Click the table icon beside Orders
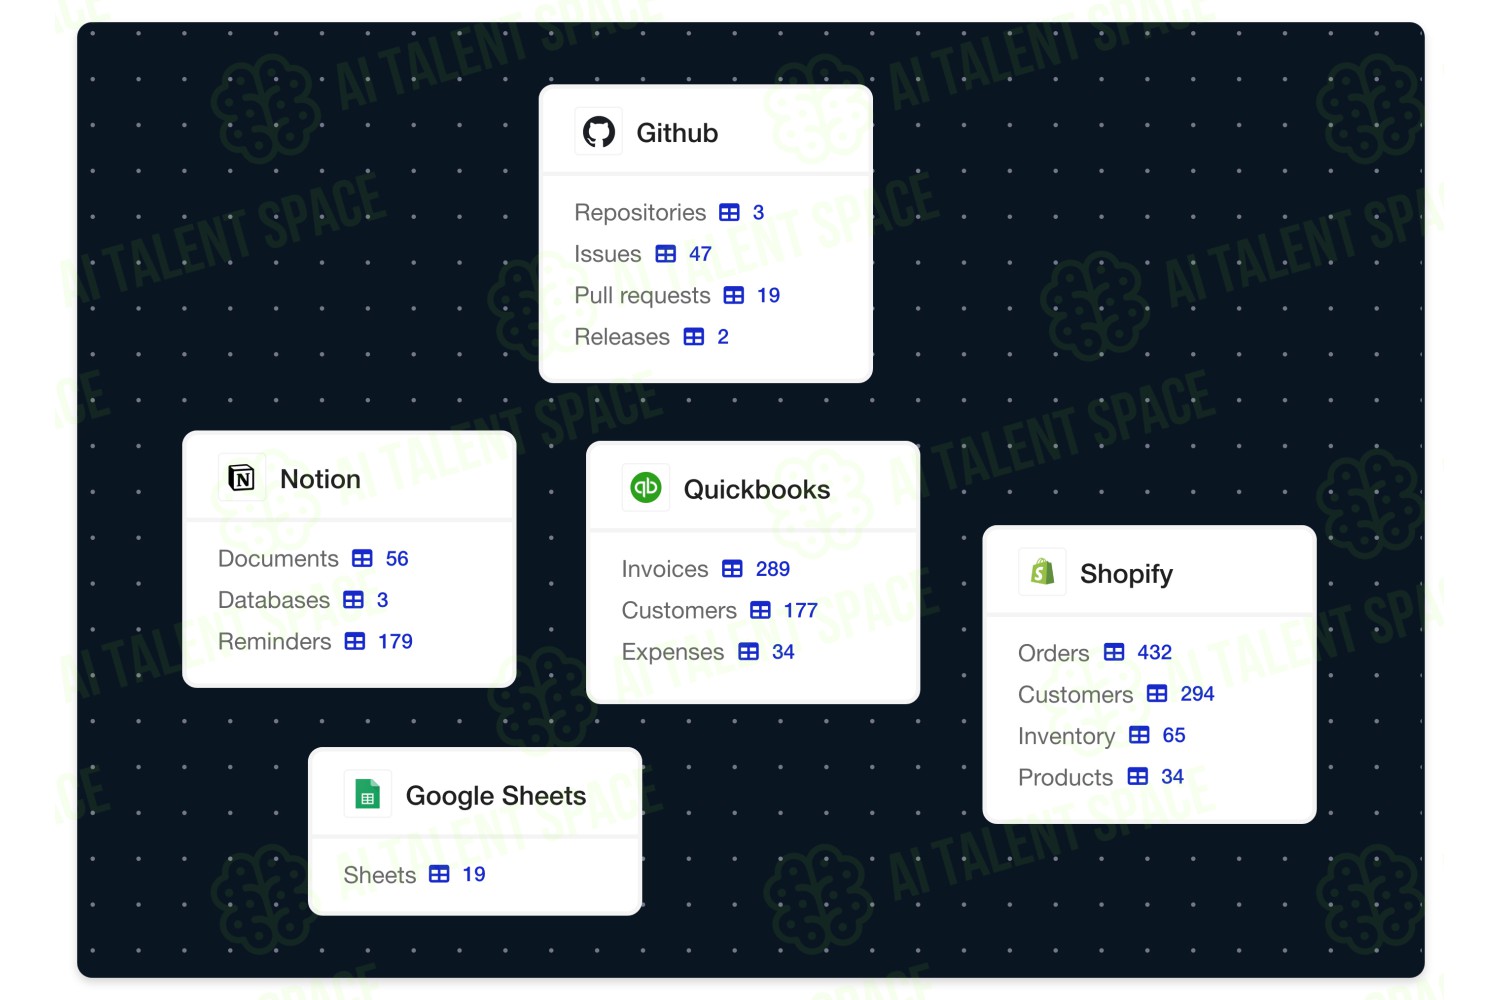This screenshot has width=1500, height=1000. coord(1114,652)
